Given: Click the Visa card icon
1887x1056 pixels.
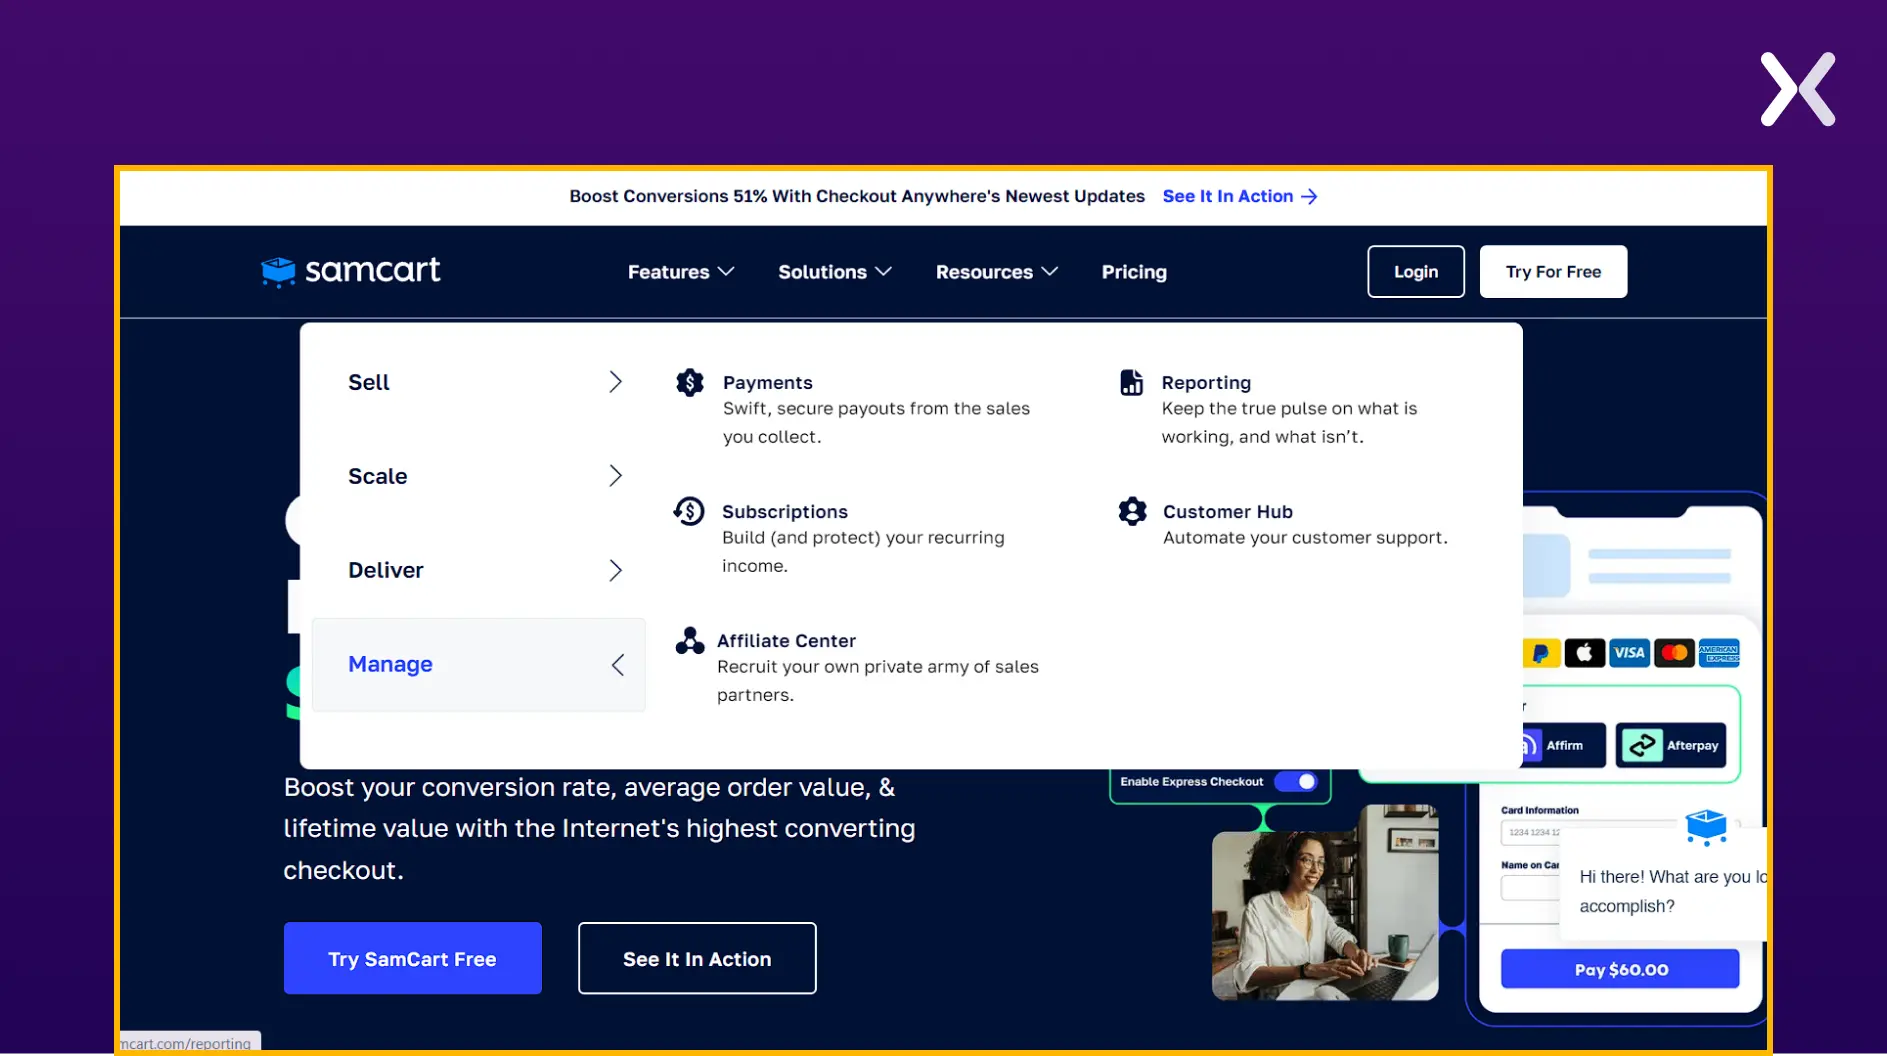Looking at the screenshot, I should coord(1629,653).
